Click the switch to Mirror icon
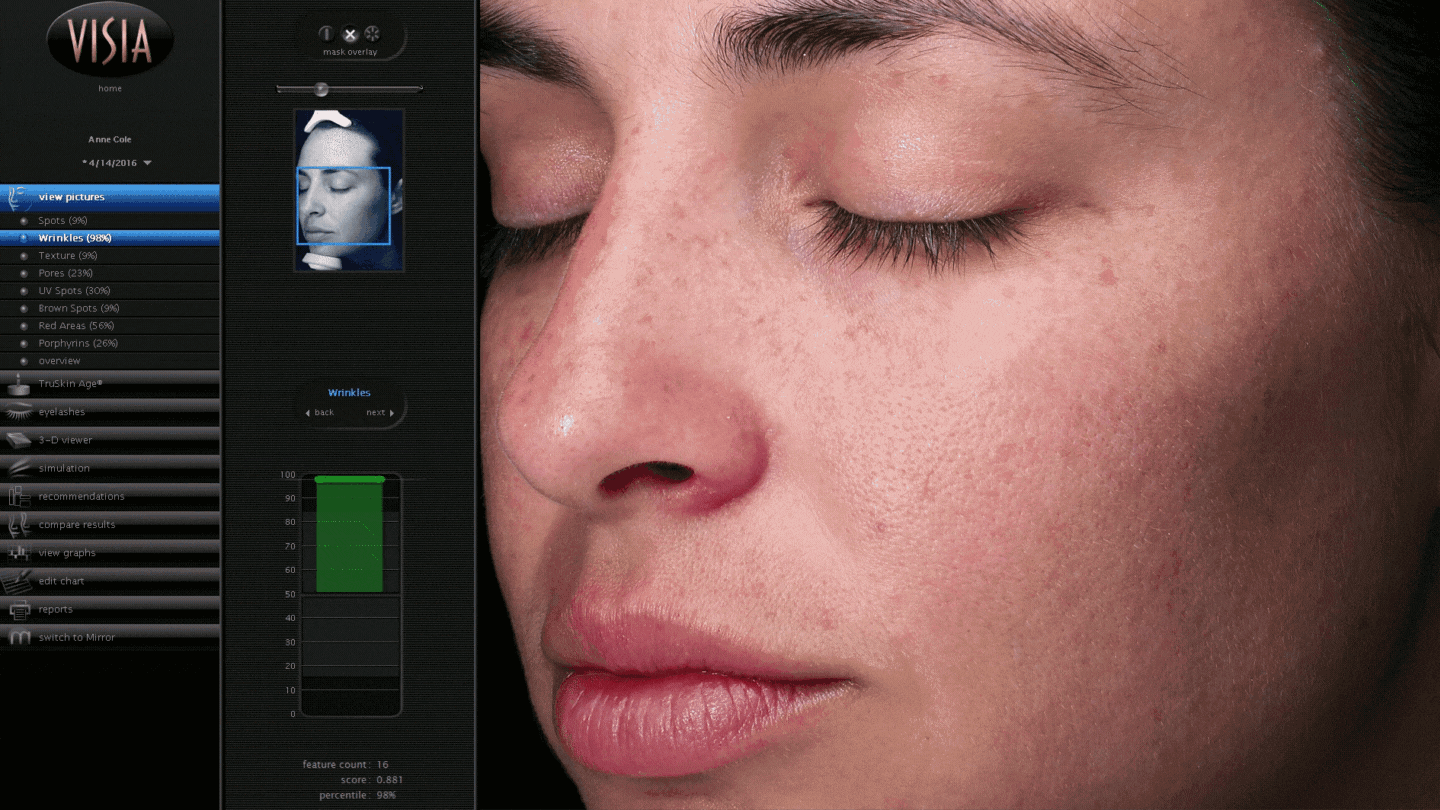Image resolution: width=1440 pixels, height=810 pixels. tap(18, 637)
